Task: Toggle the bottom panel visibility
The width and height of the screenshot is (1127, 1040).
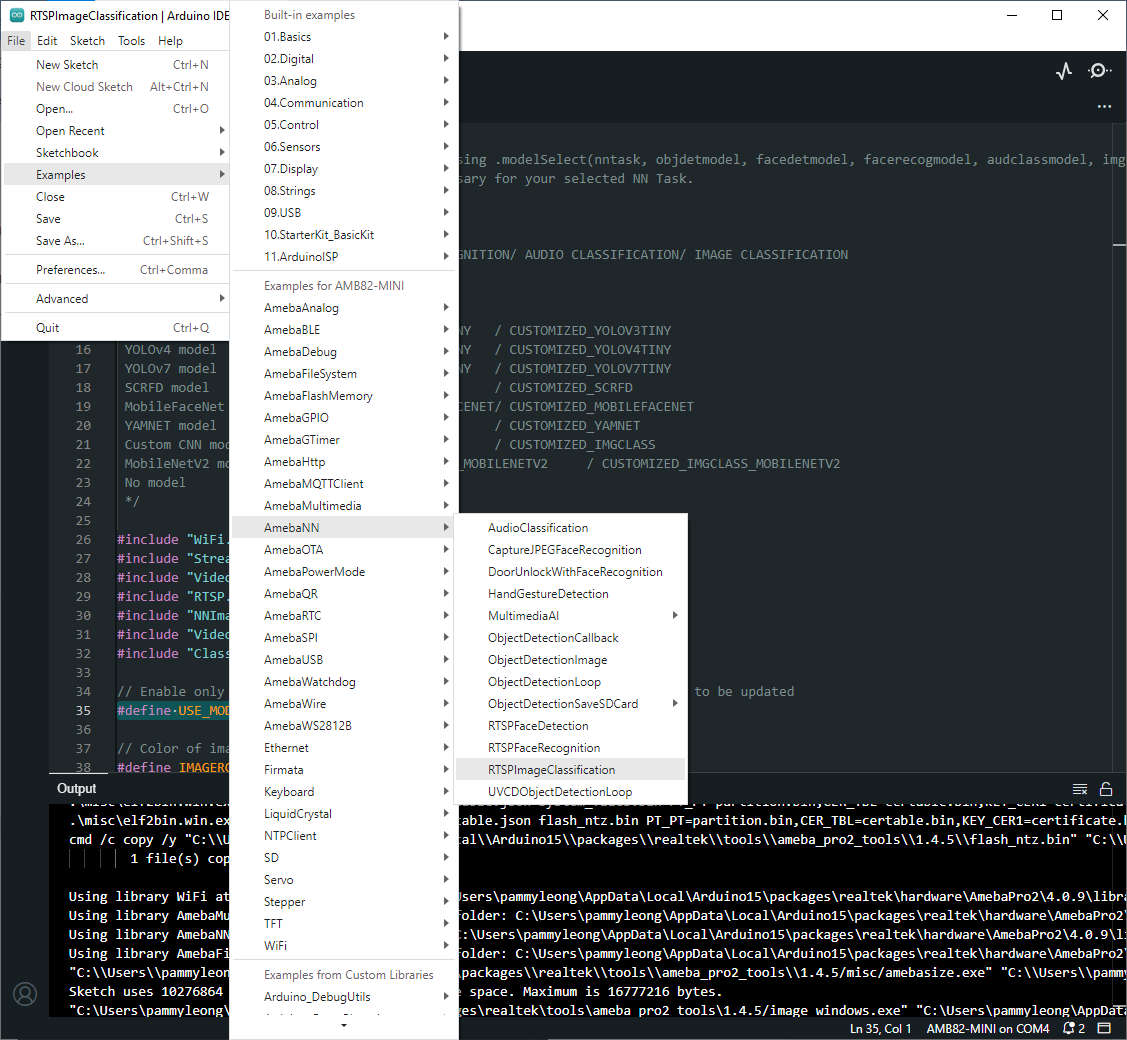Action: click(x=1104, y=1028)
